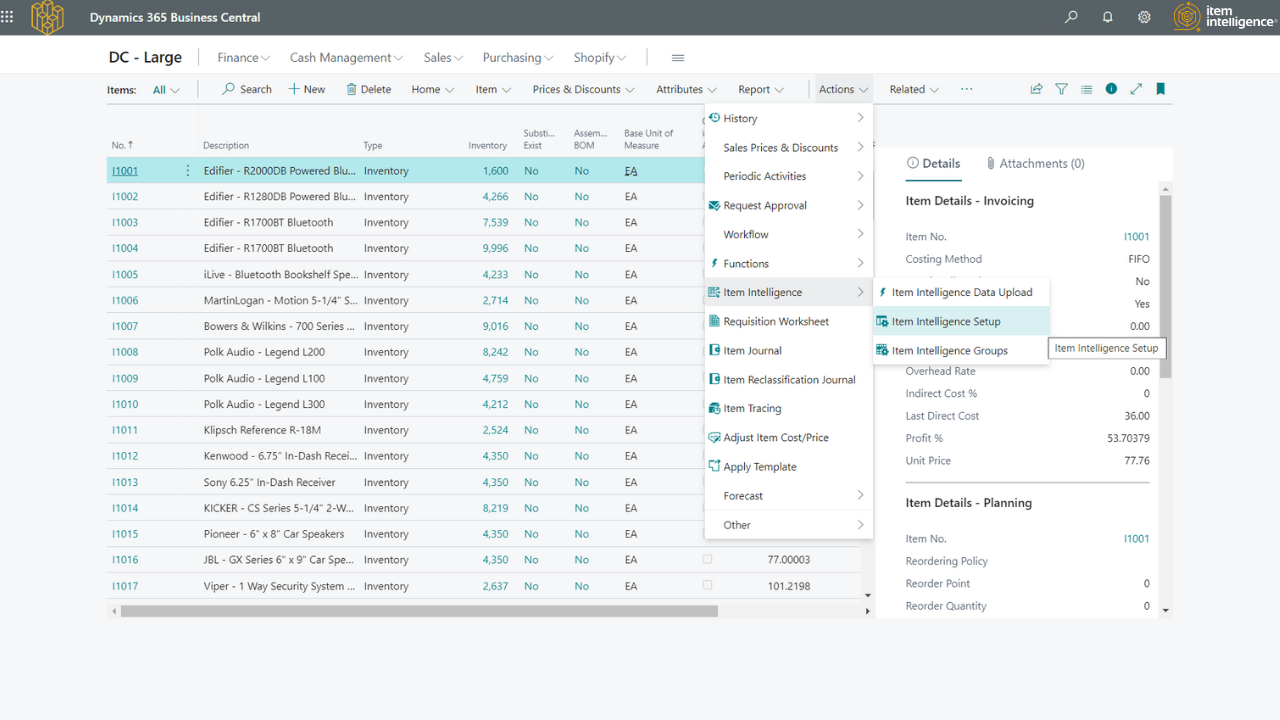Expand the History submenu
This screenshot has width=1280, height=720.
[x=740, y=118]
